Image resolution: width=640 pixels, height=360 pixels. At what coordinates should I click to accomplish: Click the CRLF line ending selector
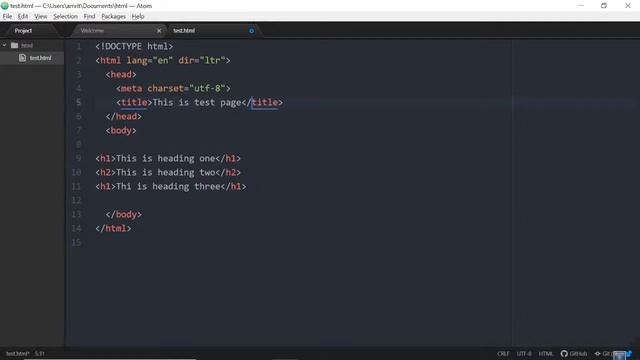[x=503, y=353]
